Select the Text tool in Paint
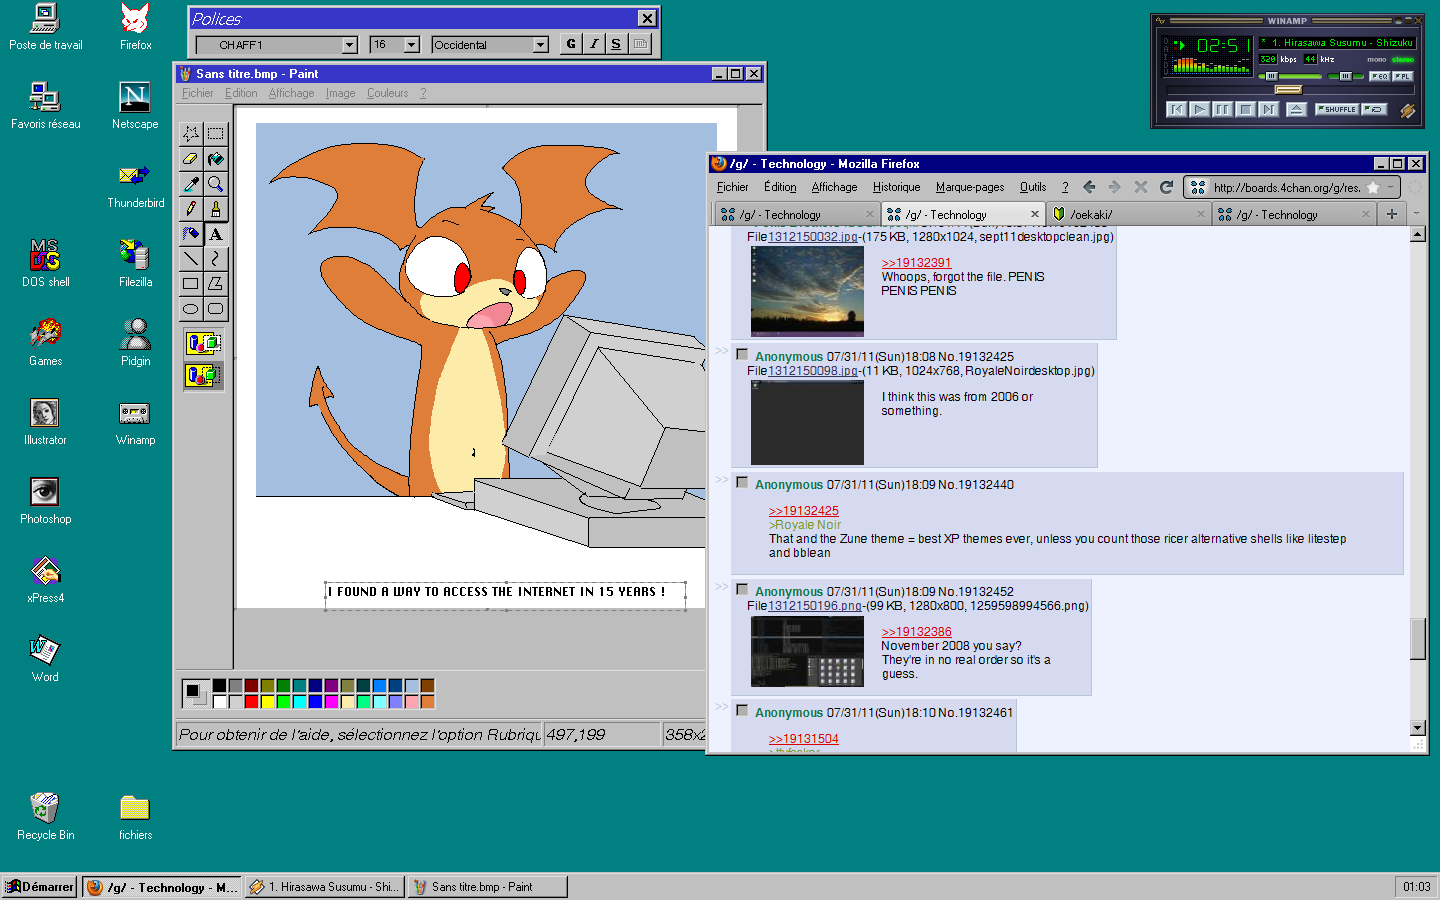 click(215, 234)
